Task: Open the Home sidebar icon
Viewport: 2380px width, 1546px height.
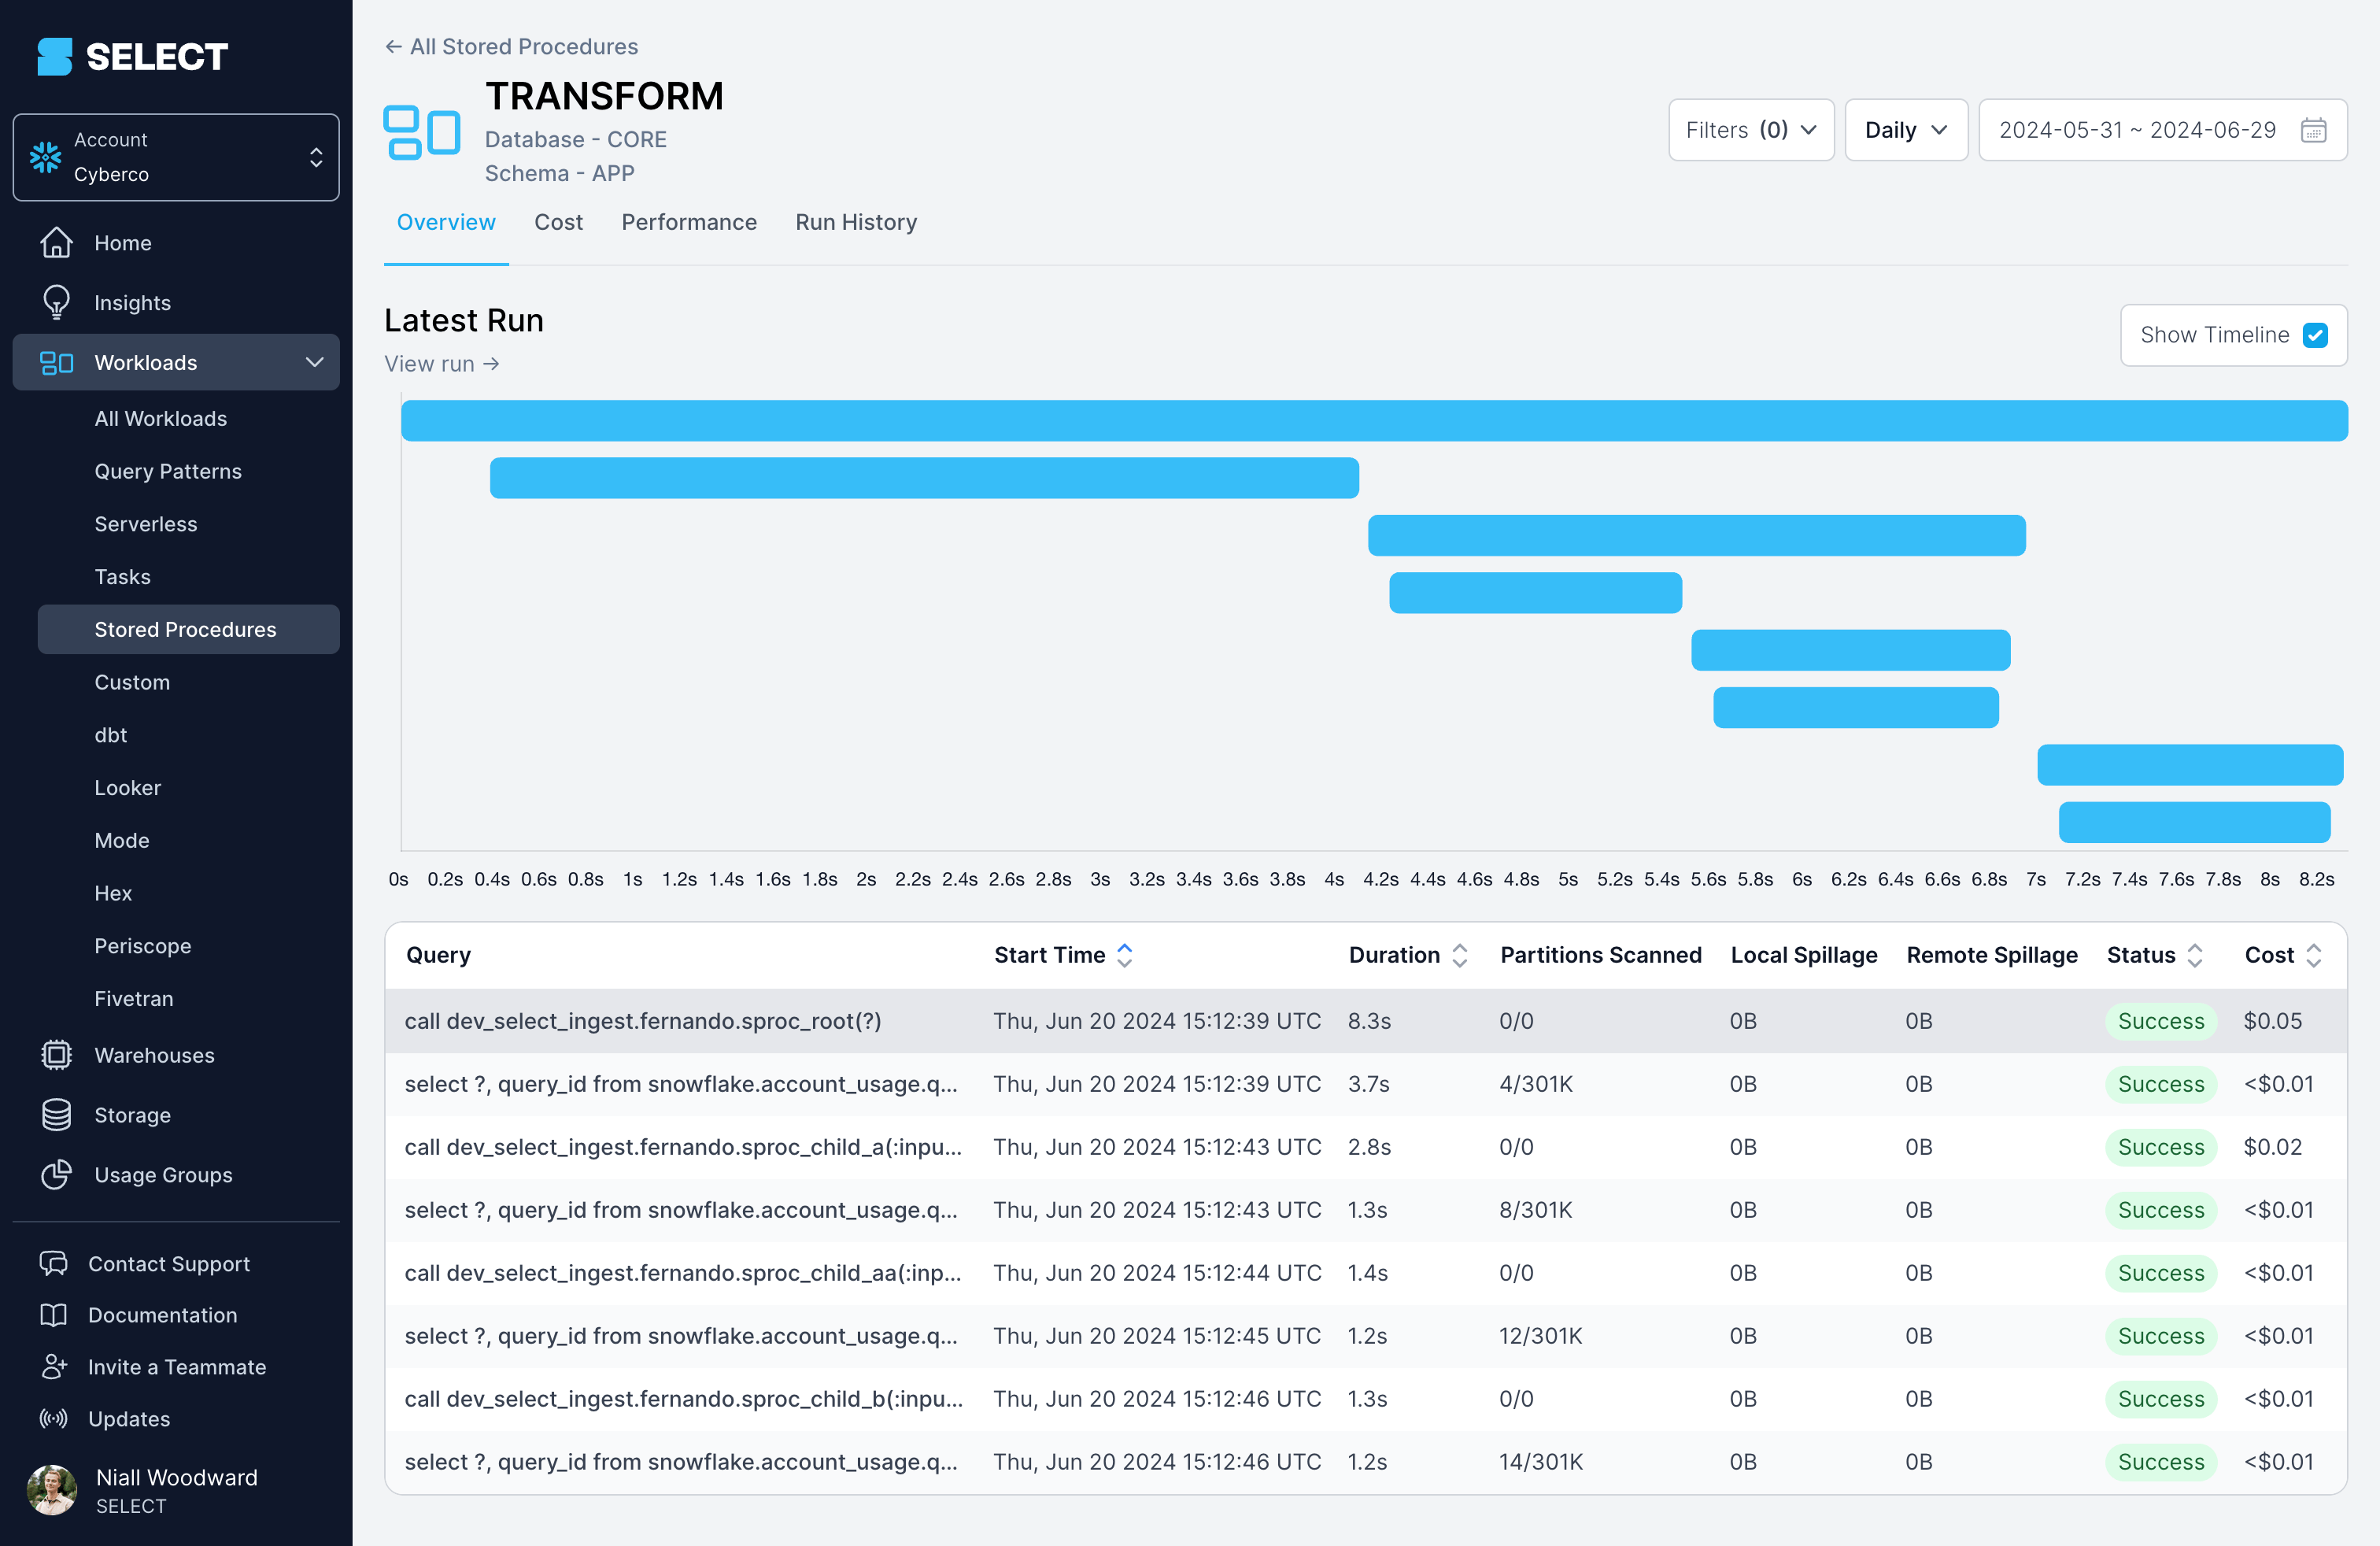Action: [56, 243]
